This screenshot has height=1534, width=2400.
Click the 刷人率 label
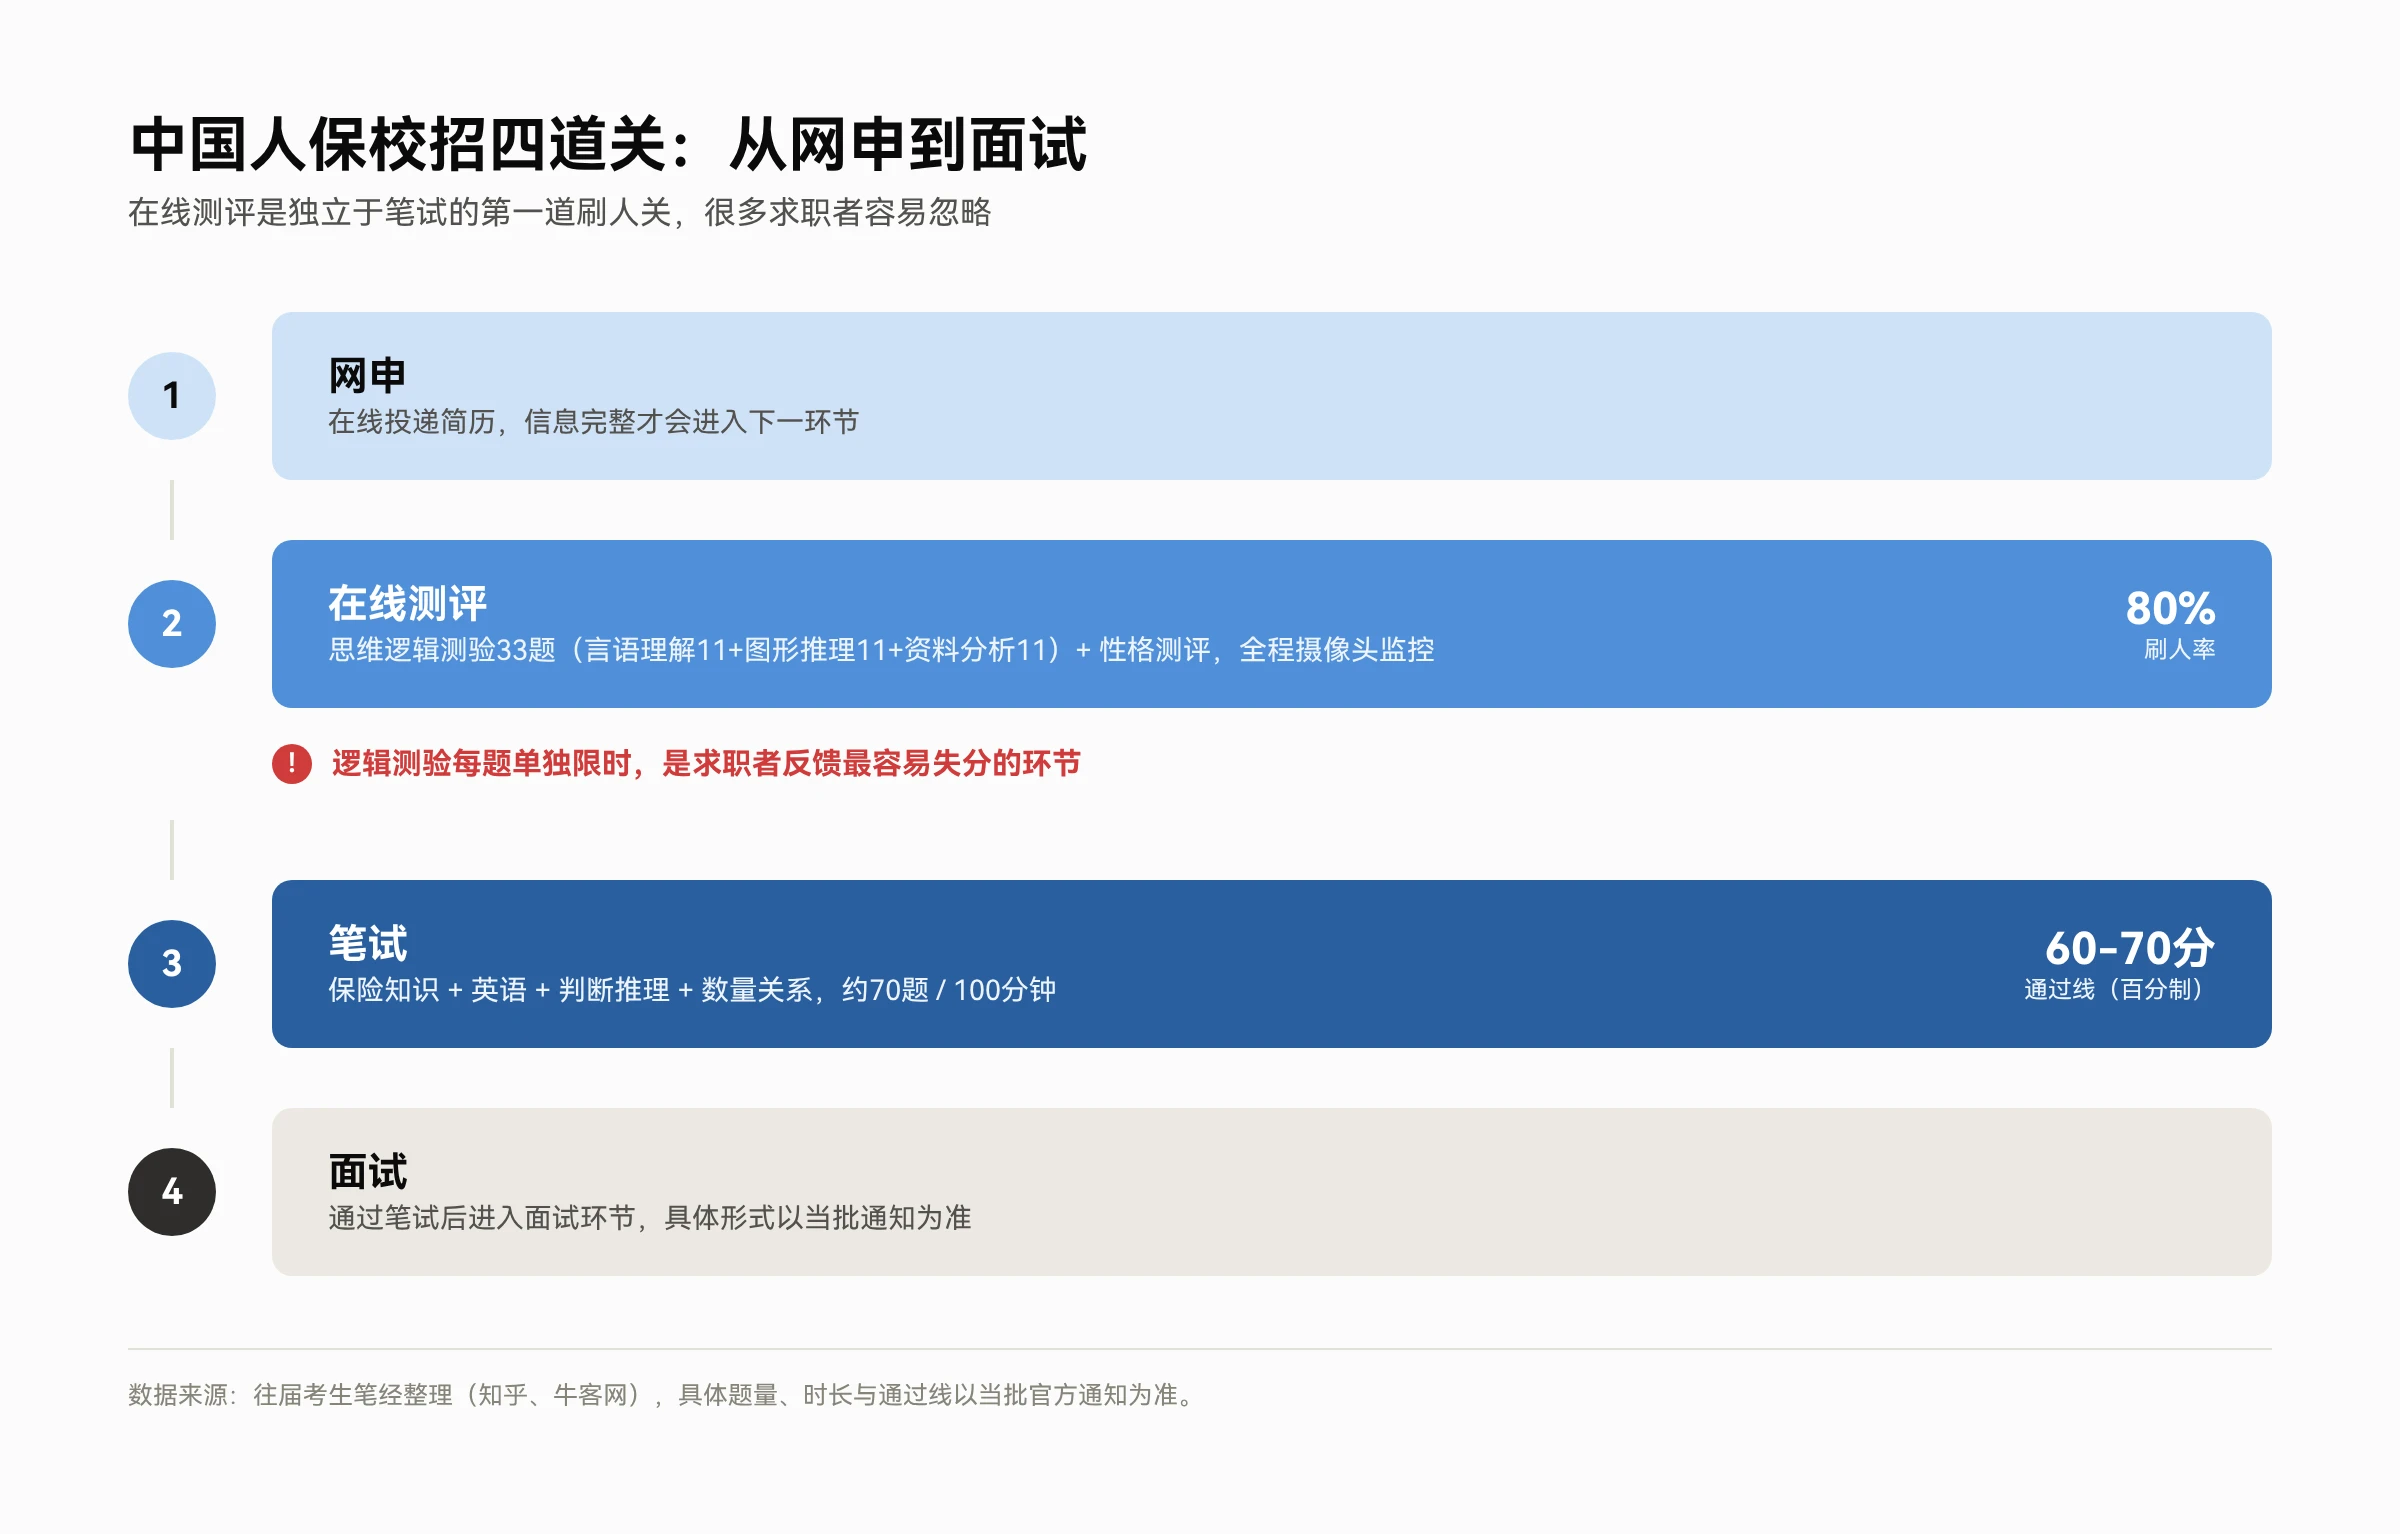click(x=2180, y=650)
